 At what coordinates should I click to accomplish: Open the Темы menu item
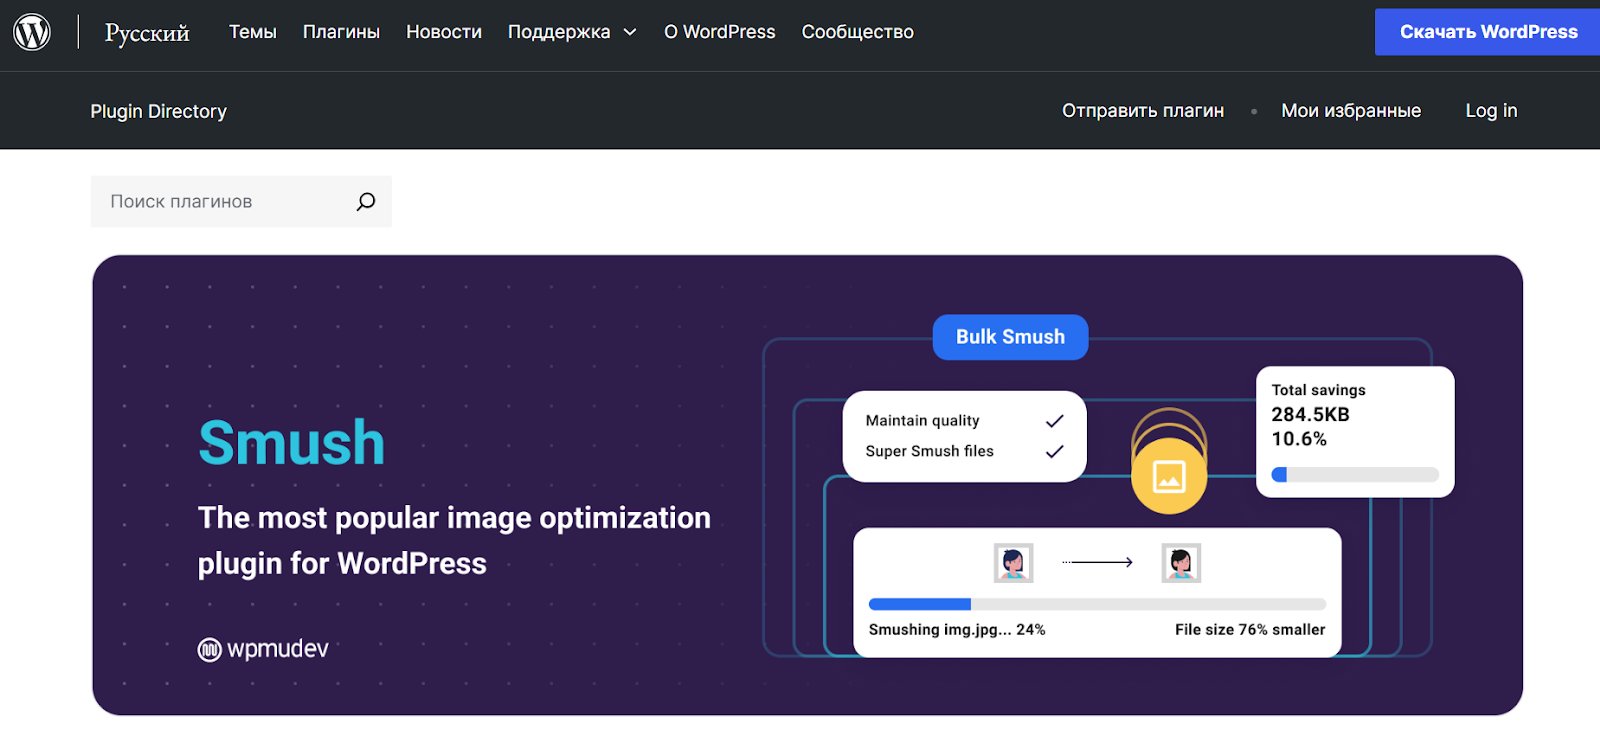252,32
